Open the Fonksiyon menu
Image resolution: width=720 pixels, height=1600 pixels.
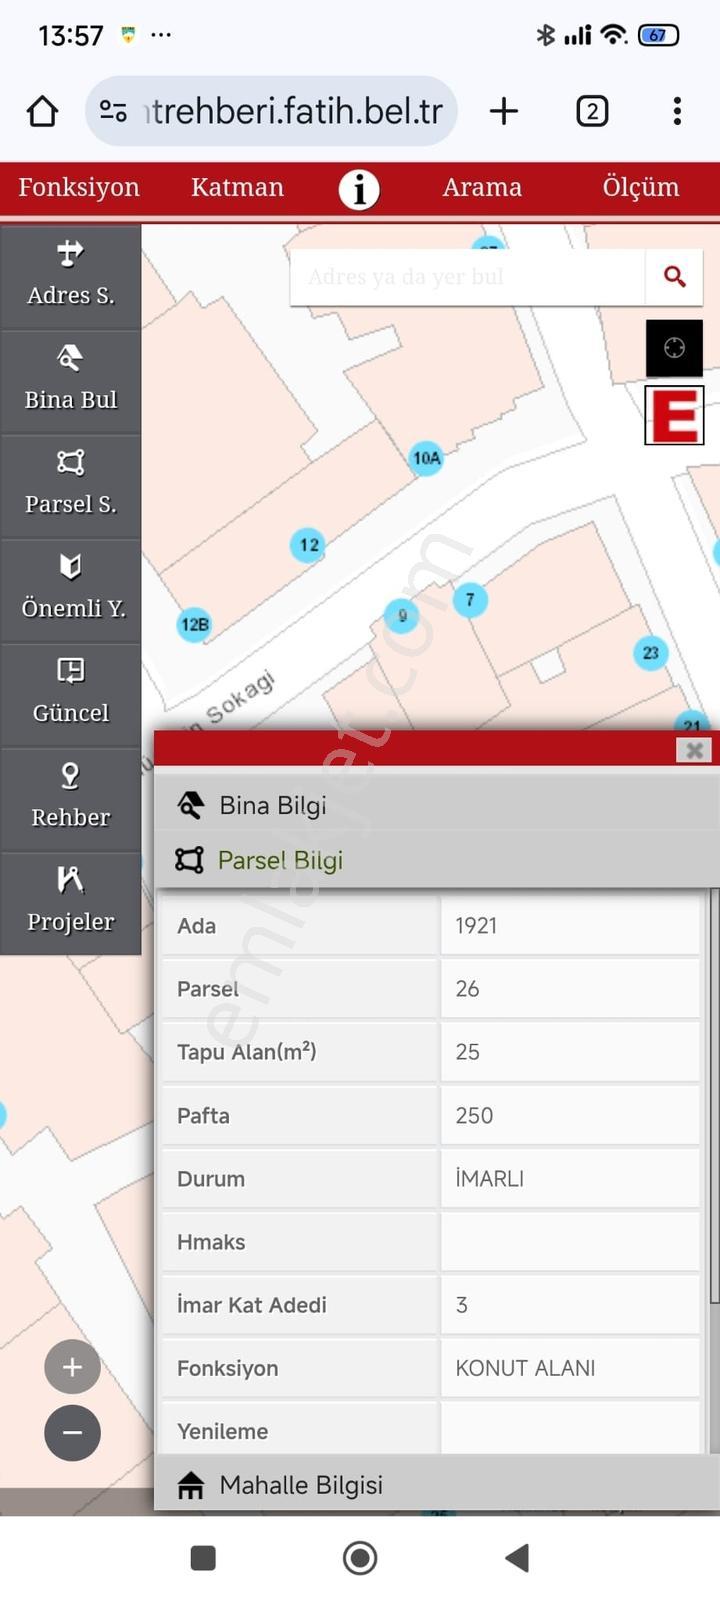coord(79,187)
